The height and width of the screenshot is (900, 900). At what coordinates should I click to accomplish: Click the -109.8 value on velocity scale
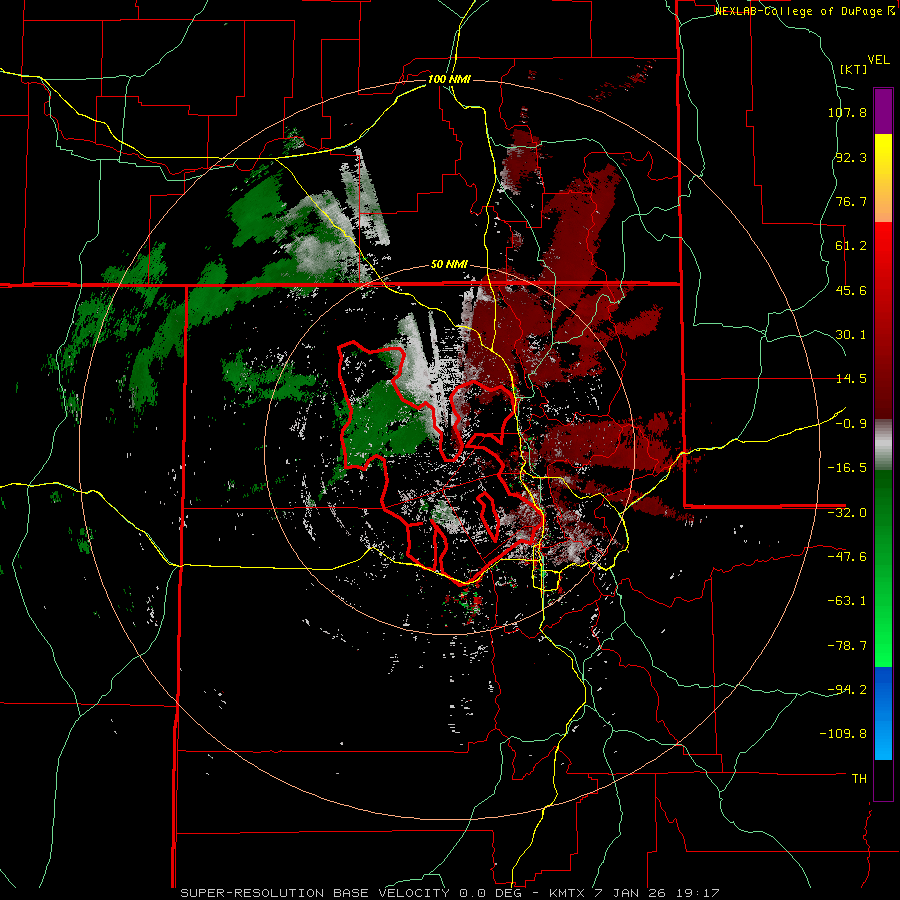844,734
